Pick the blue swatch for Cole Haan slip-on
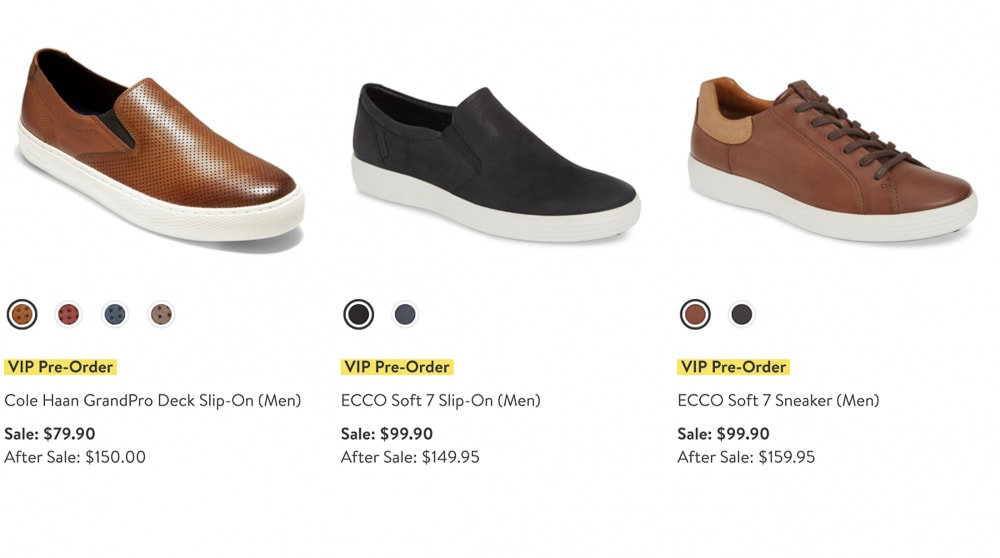 click(x=115, y=314)
